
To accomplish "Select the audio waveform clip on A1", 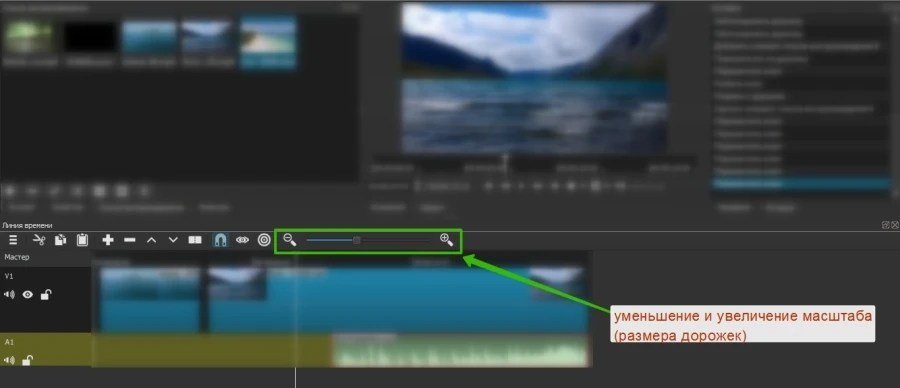I will 461,350.
